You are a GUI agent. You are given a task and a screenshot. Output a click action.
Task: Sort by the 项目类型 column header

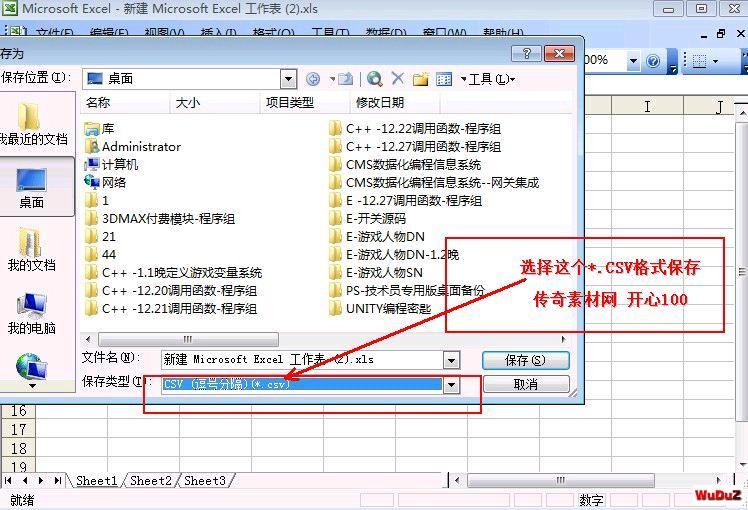tap(305, 103)
